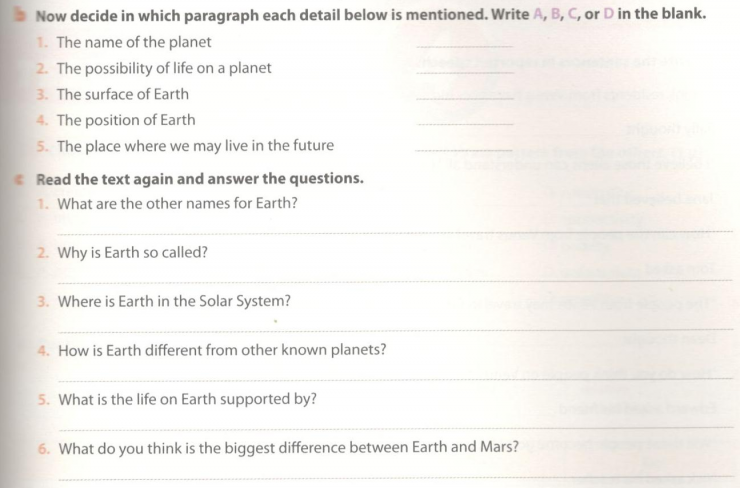The image size is (740, 488).
Task: Select answer line under 'Where is Earth in the Solar System?'
Action: coord(395,330)
